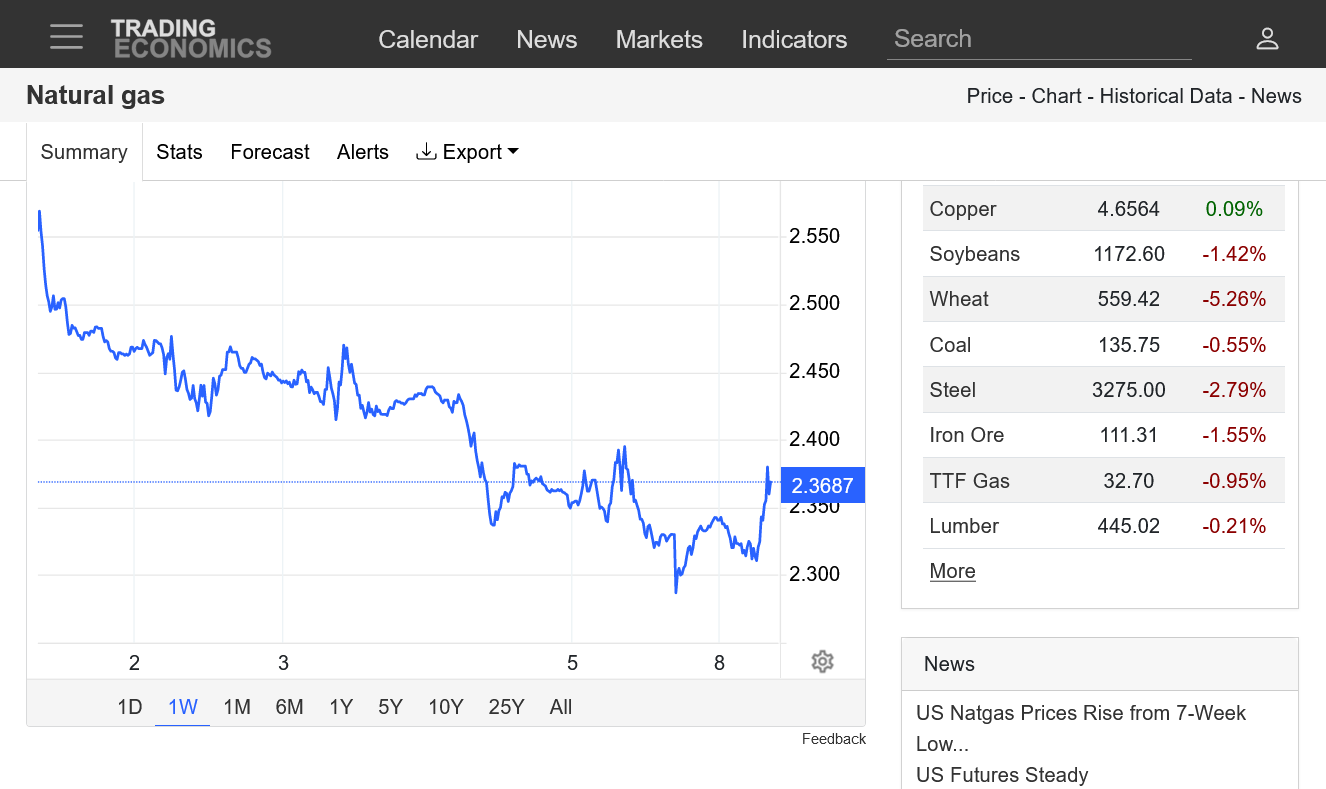Viewport: 1326px width, 789px height.
Task: Open the Soybeans commodity row
Action: [1103, 254]
